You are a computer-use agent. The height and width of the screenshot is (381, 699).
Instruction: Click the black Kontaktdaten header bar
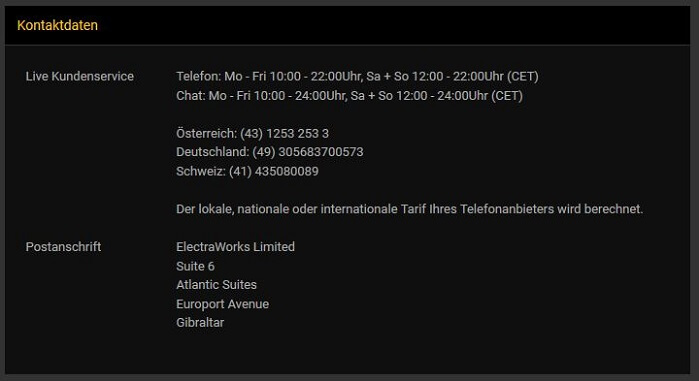click(347, 25)
